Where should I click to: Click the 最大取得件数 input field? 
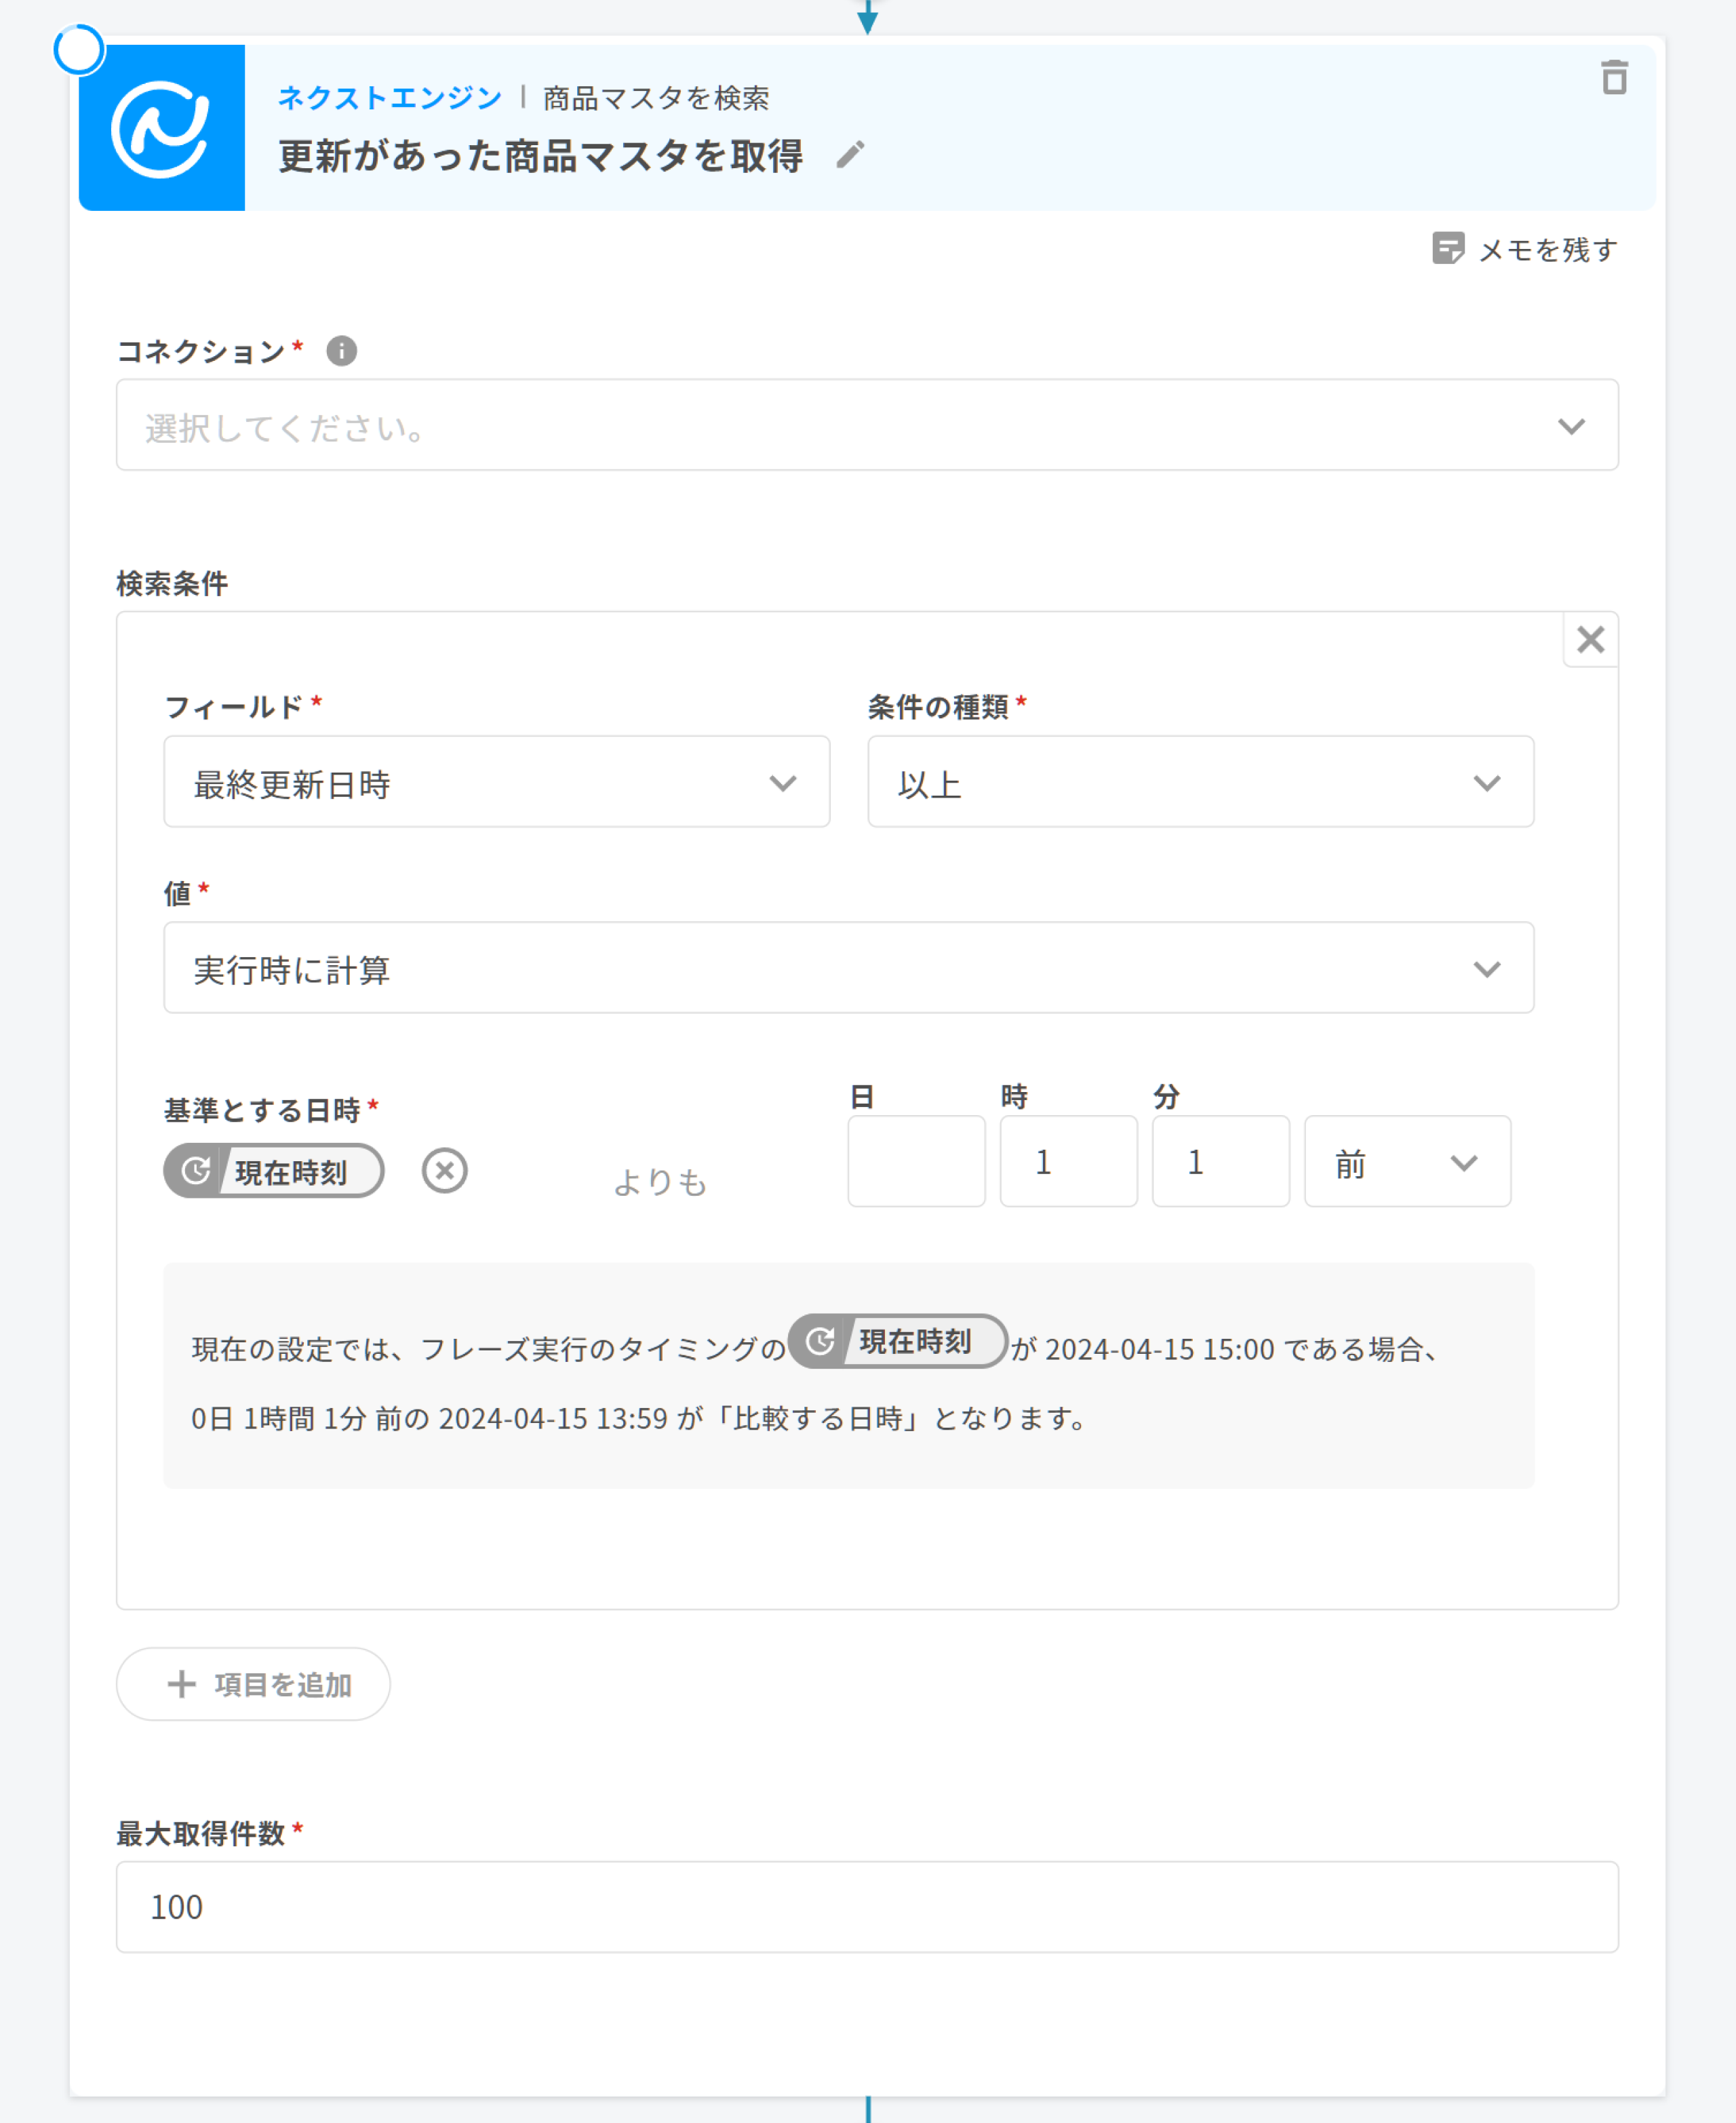(x=866, y=1906)
